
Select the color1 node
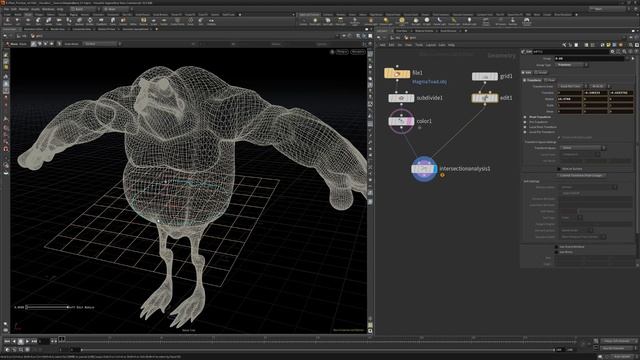[x=401, y=121]
